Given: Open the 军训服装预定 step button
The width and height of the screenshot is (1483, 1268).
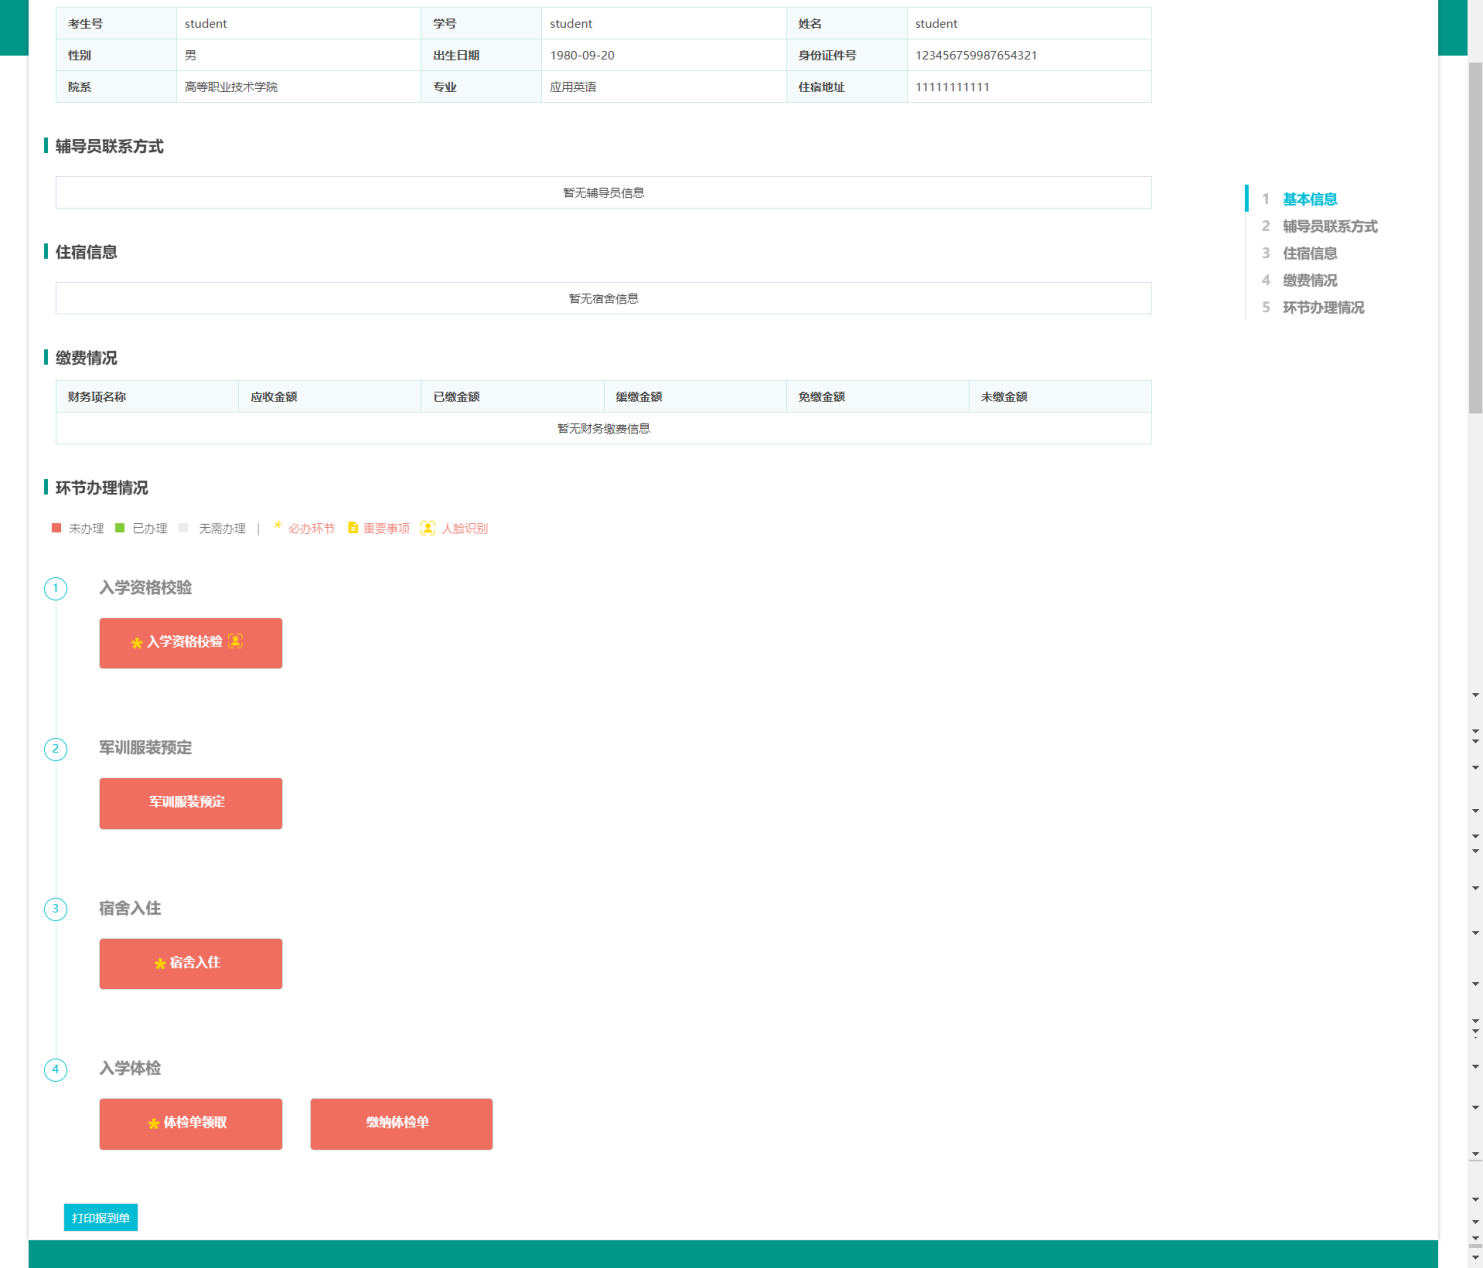Looking at the screenshot, I should (x=190, y=803).
